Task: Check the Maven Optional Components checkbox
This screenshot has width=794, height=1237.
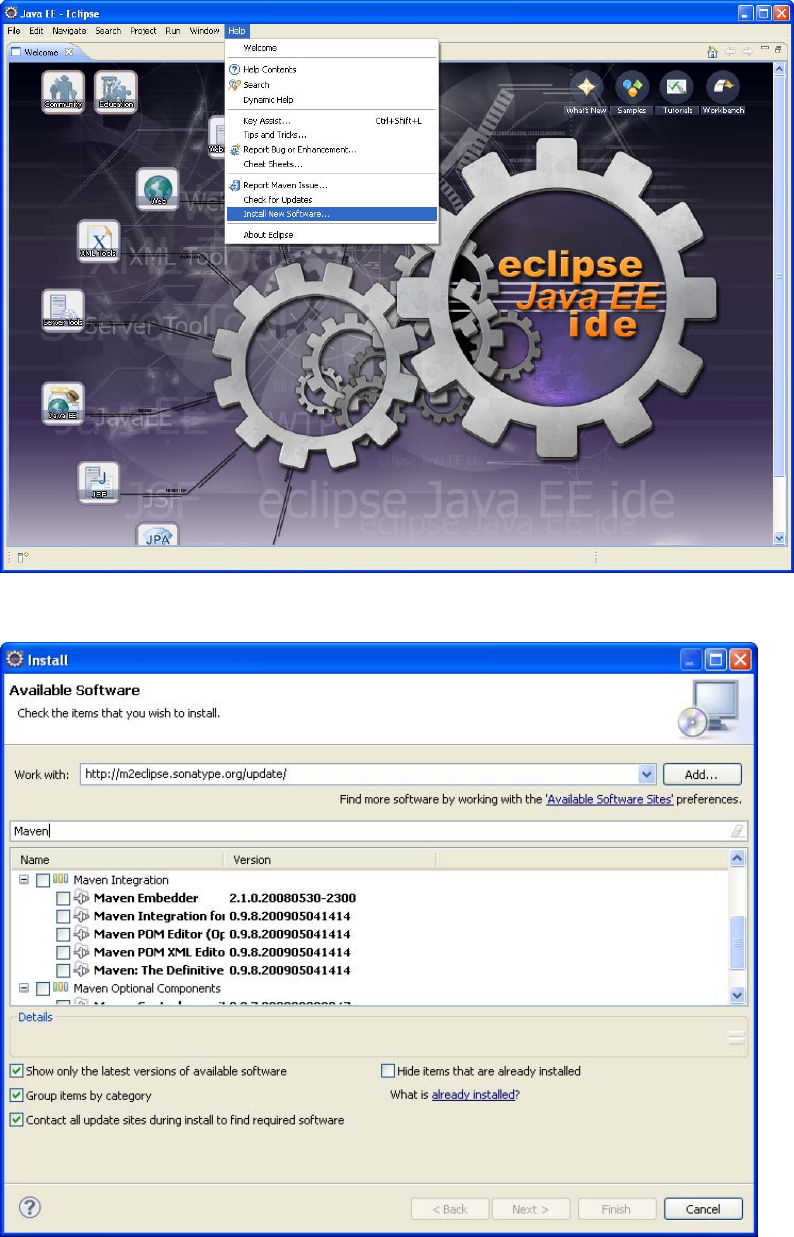Action: pyautogui.click(x=43, y=988)
